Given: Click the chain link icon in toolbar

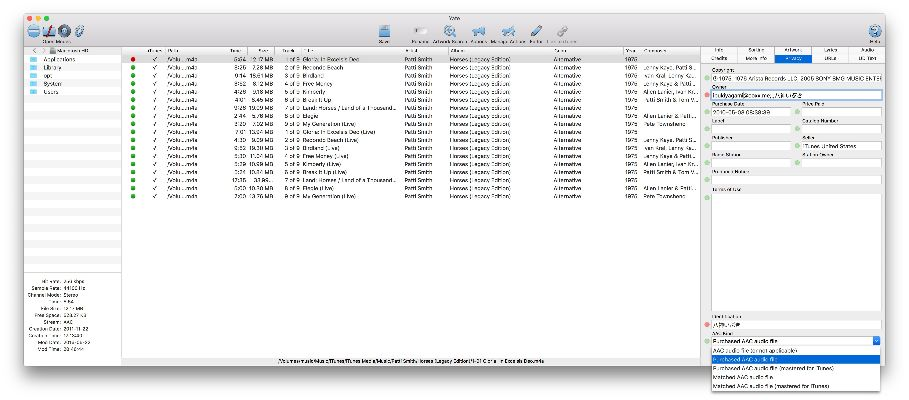Looking at the screenshot, I should click(562, 31).
